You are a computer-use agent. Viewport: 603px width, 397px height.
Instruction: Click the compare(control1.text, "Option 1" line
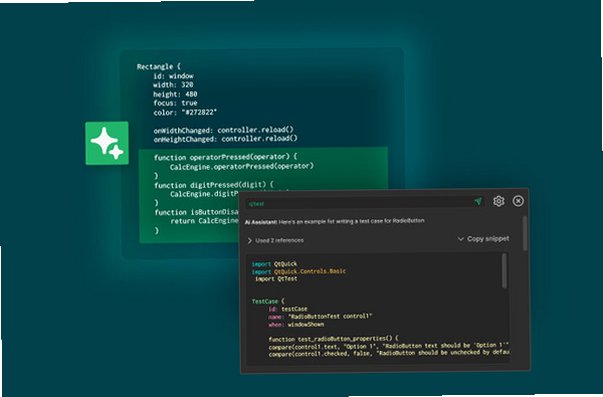pyautogui.click(x=389, y=346)
